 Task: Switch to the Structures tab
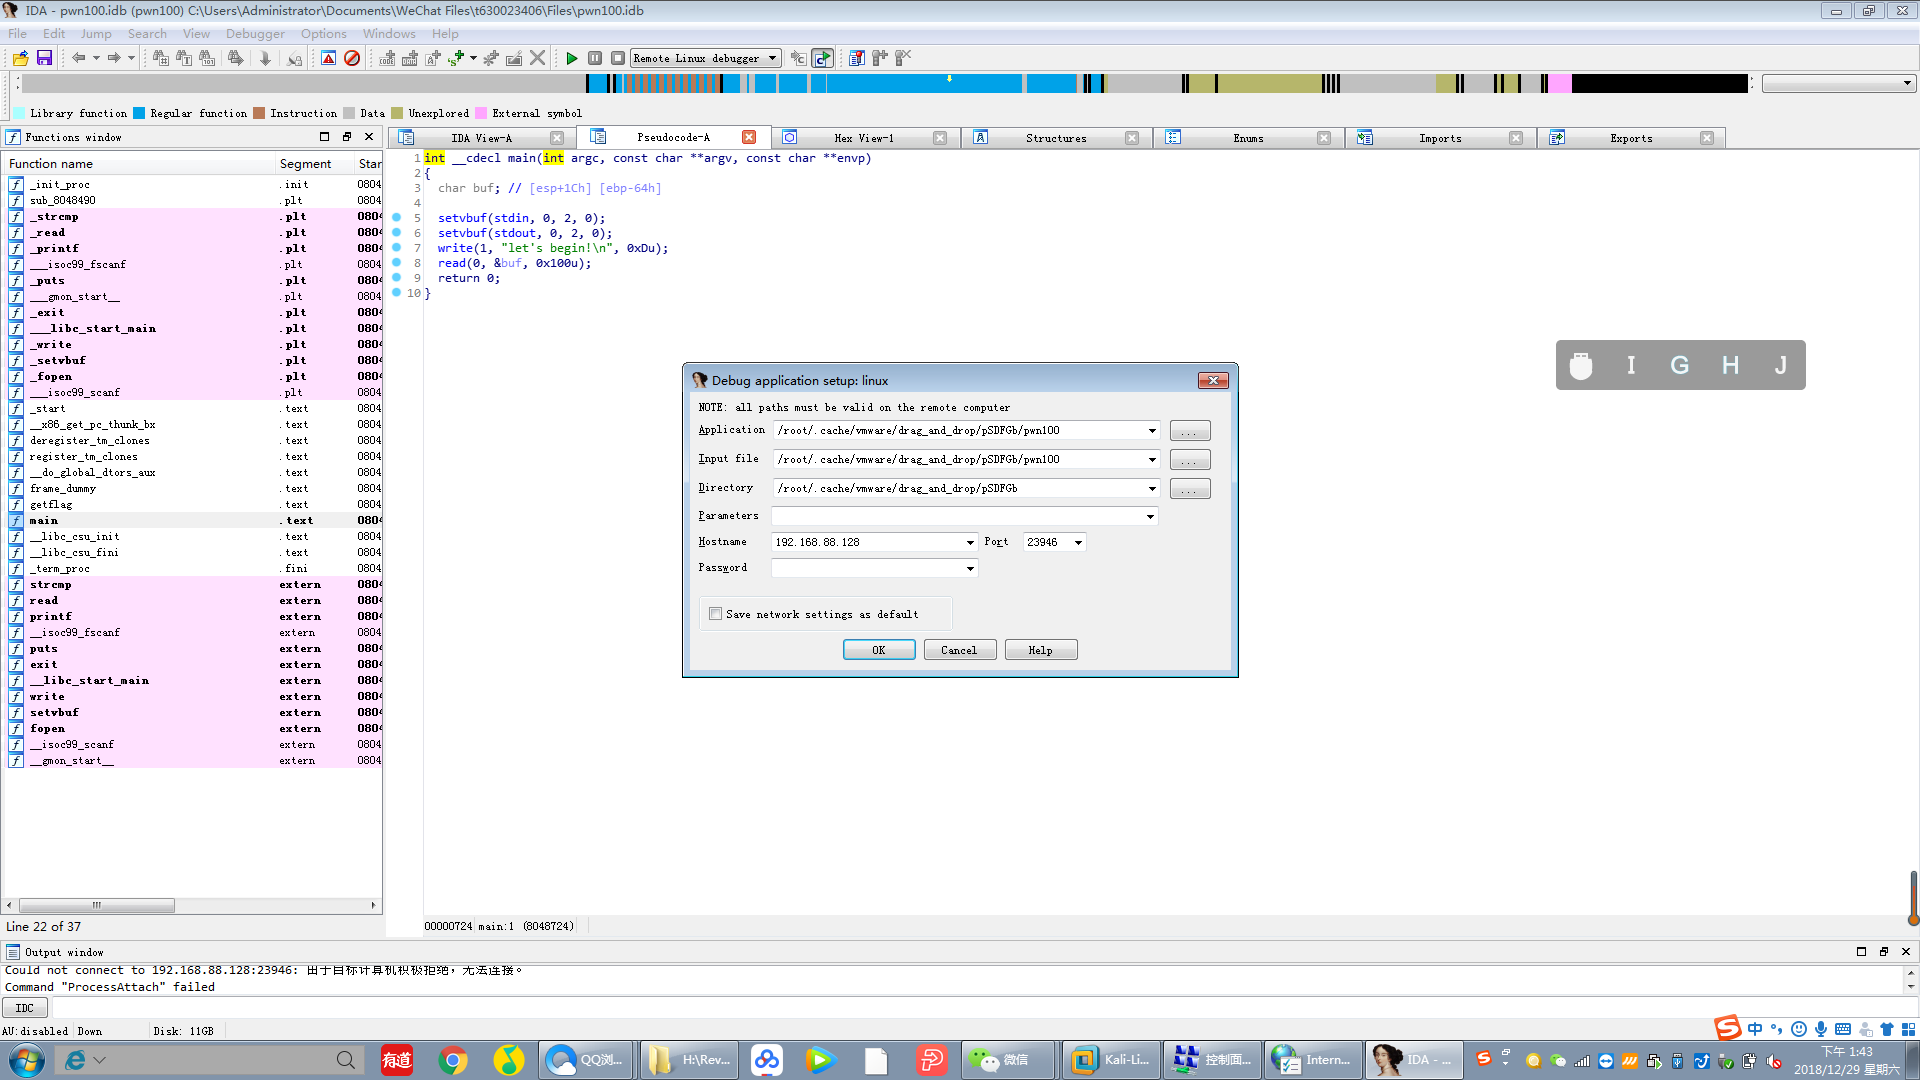tap(1056, 138)
